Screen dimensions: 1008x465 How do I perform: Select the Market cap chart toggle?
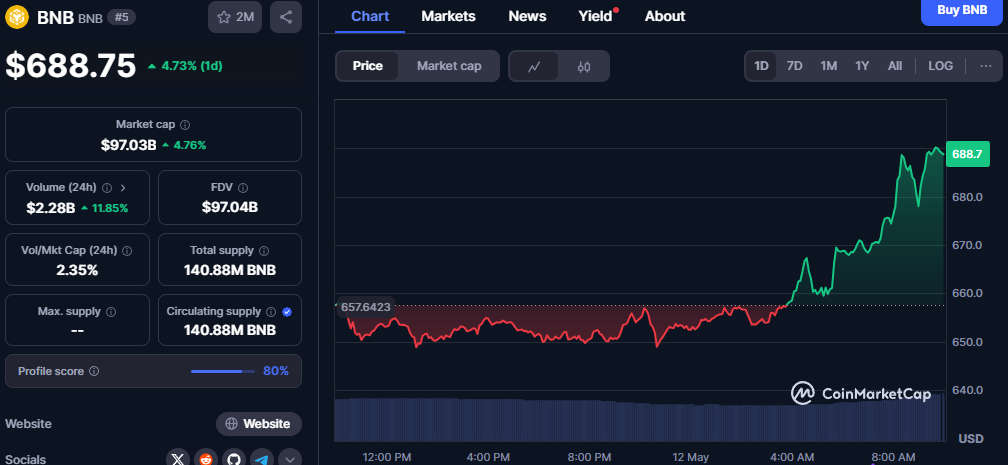449,66
